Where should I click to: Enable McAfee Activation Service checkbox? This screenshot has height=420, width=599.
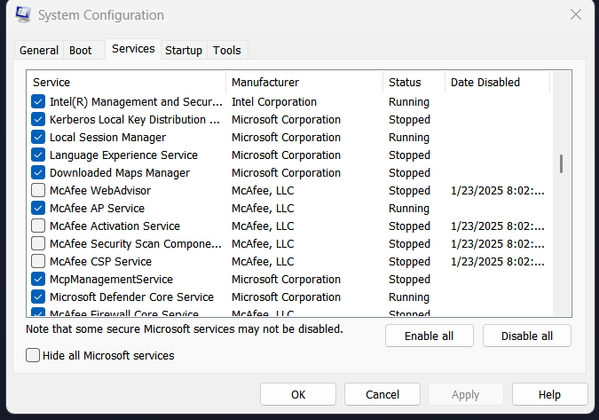pyautogui.click(x=38, y=226)
